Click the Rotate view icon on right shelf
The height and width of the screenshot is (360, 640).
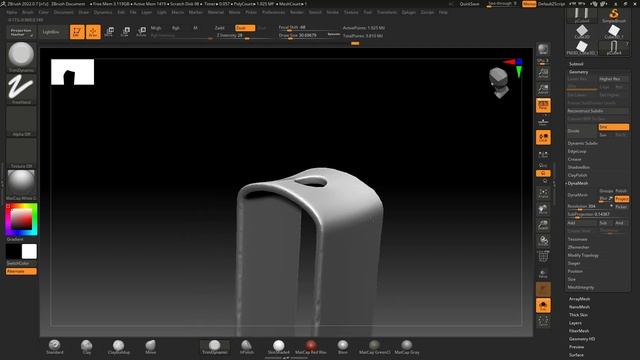(x=543, y=241)
